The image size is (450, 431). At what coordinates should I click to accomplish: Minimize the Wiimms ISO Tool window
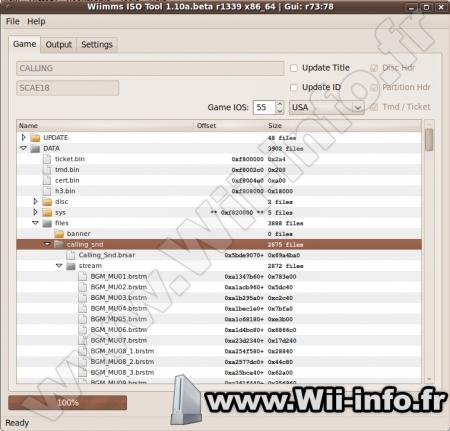coord(412,7)
